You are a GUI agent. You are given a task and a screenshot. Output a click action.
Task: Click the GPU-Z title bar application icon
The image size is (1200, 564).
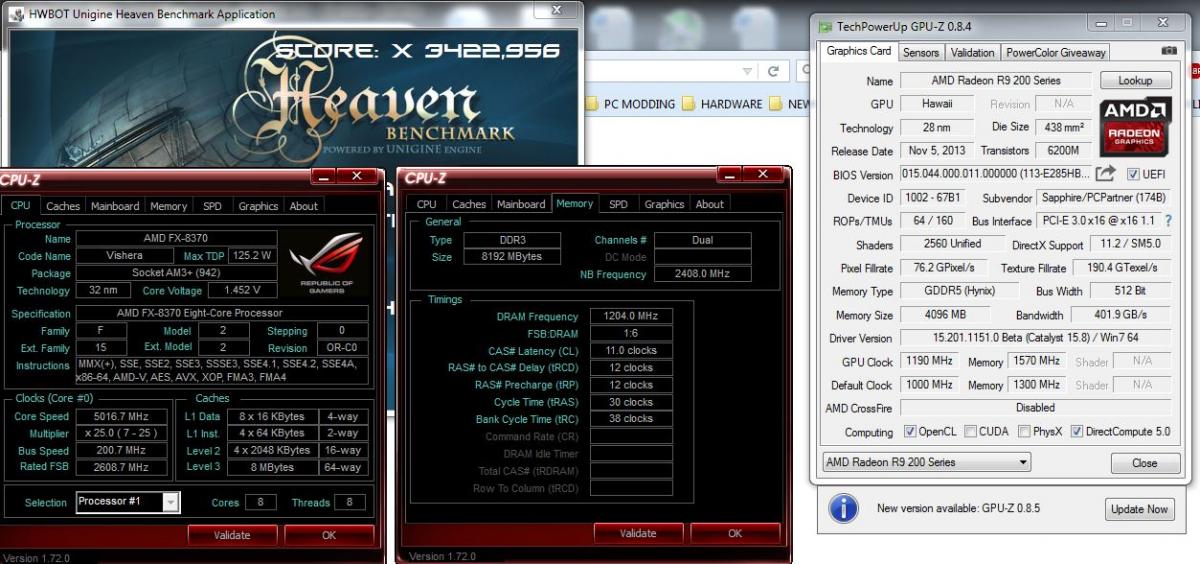pyautogui.click(x=826, y=27)
